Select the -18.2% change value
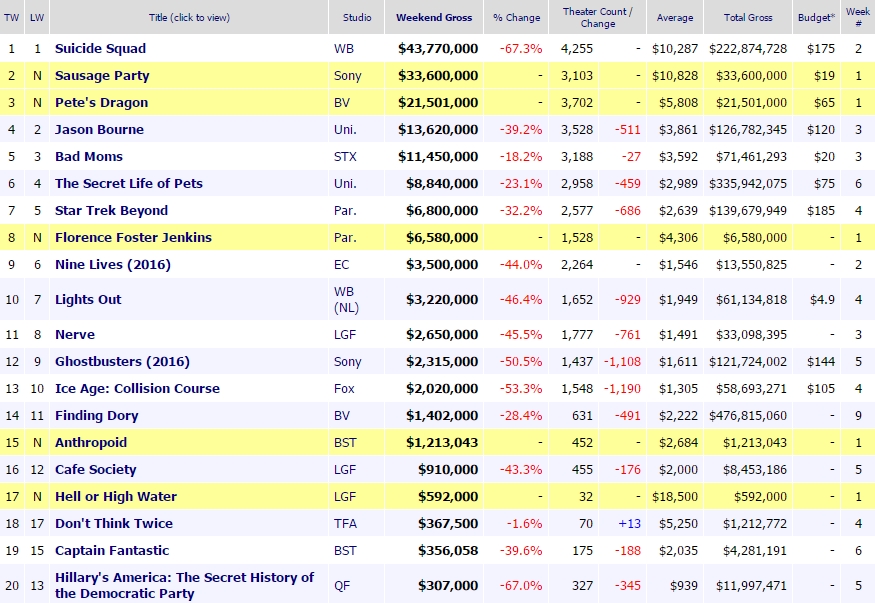Viewport: 875px width, 603px height. tap(521, 157)
